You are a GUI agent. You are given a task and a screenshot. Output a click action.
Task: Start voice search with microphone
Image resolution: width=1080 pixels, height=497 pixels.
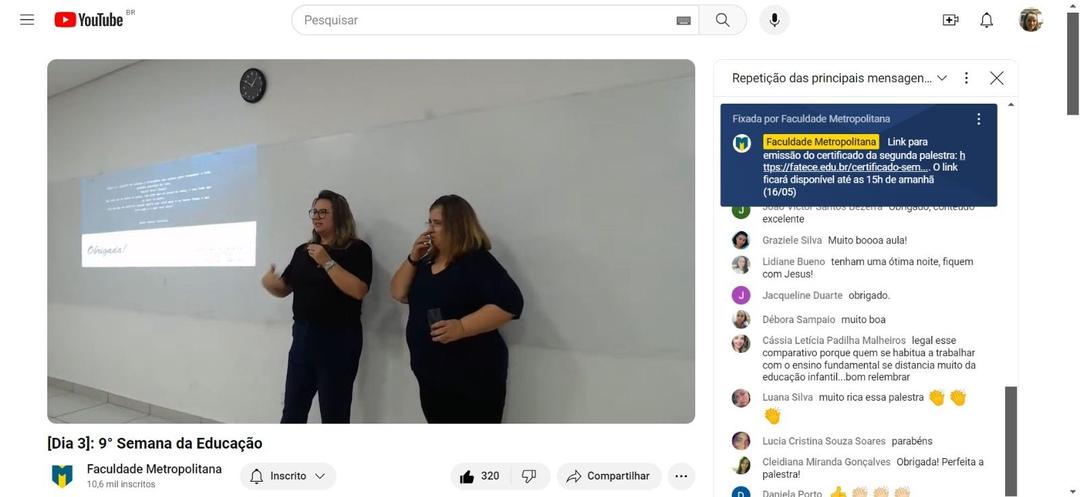coord(774,20)
